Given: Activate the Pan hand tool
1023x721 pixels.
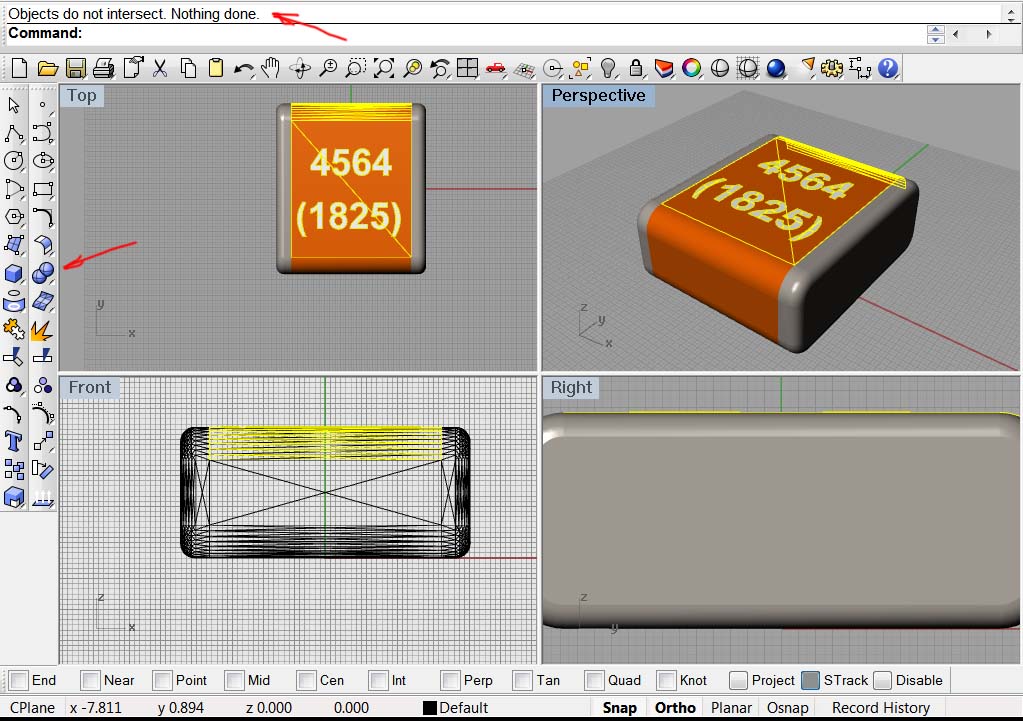Looking at the screenshot, I should [x=271, y=68].
